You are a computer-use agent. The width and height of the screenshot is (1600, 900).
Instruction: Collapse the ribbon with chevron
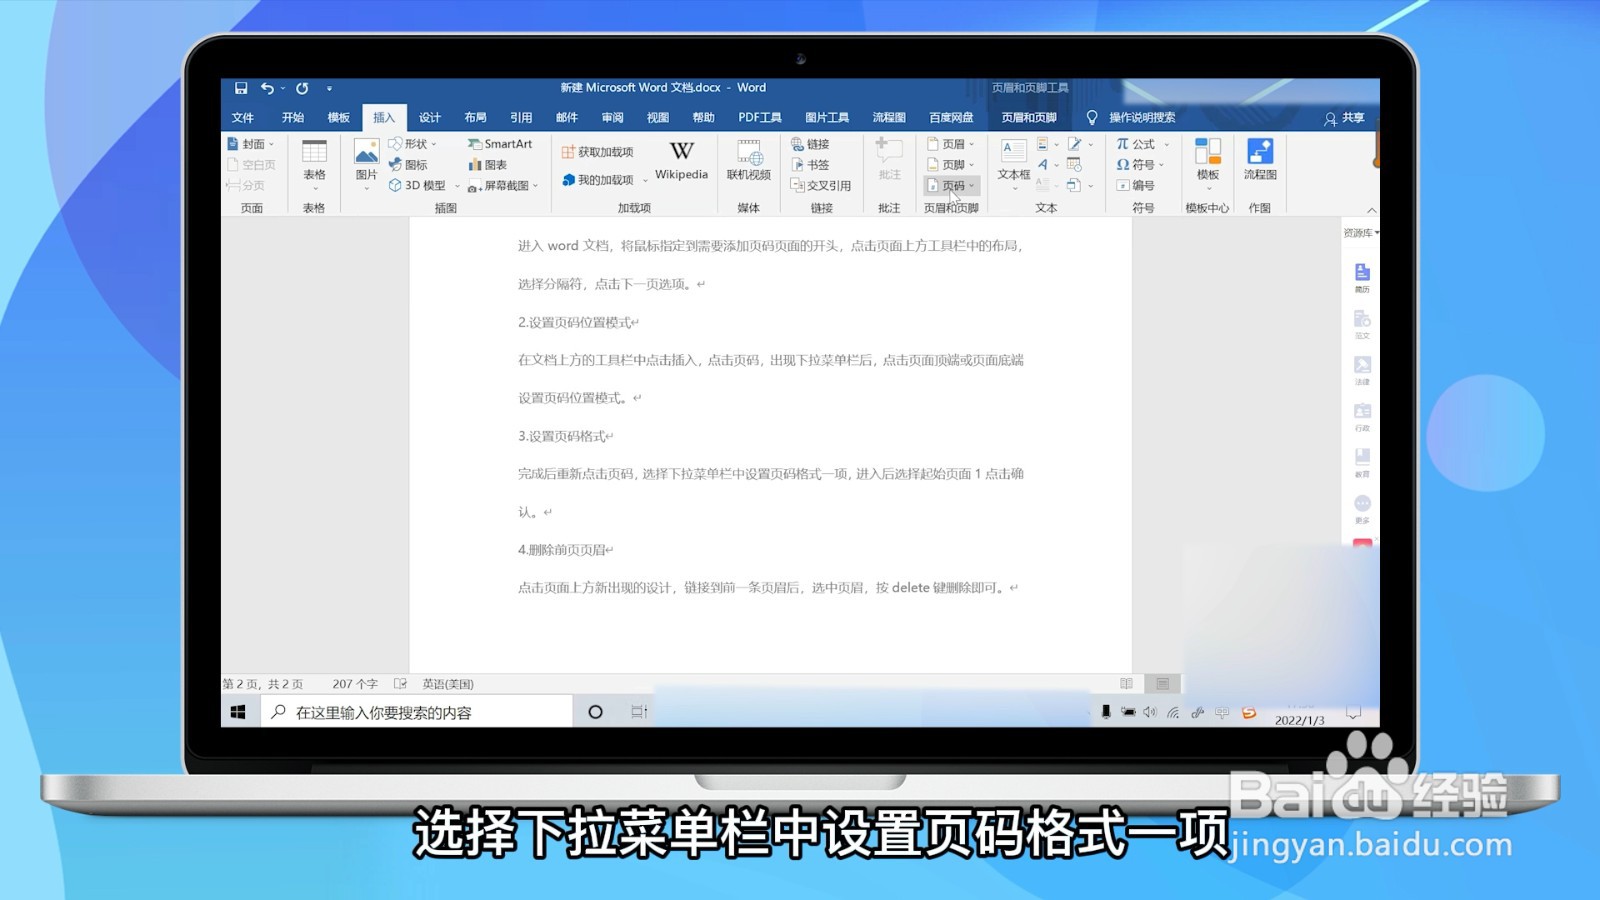[1372, 210]
